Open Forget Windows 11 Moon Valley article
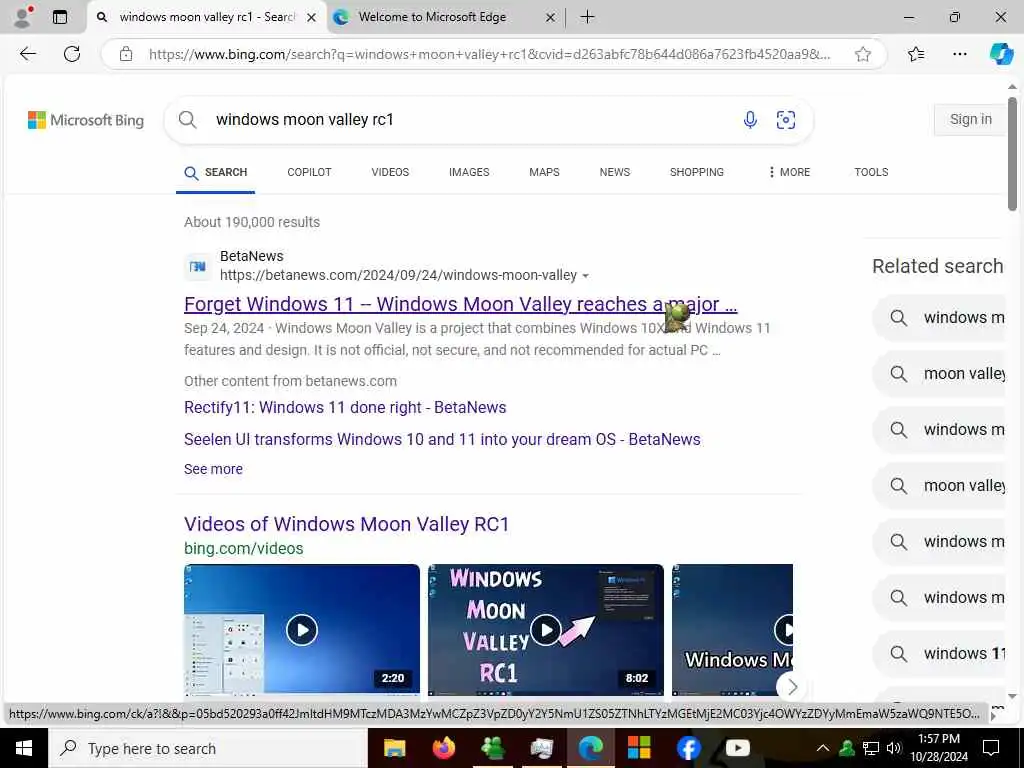The width and height of the screenshot is (1024, 768). coord(460,304)
